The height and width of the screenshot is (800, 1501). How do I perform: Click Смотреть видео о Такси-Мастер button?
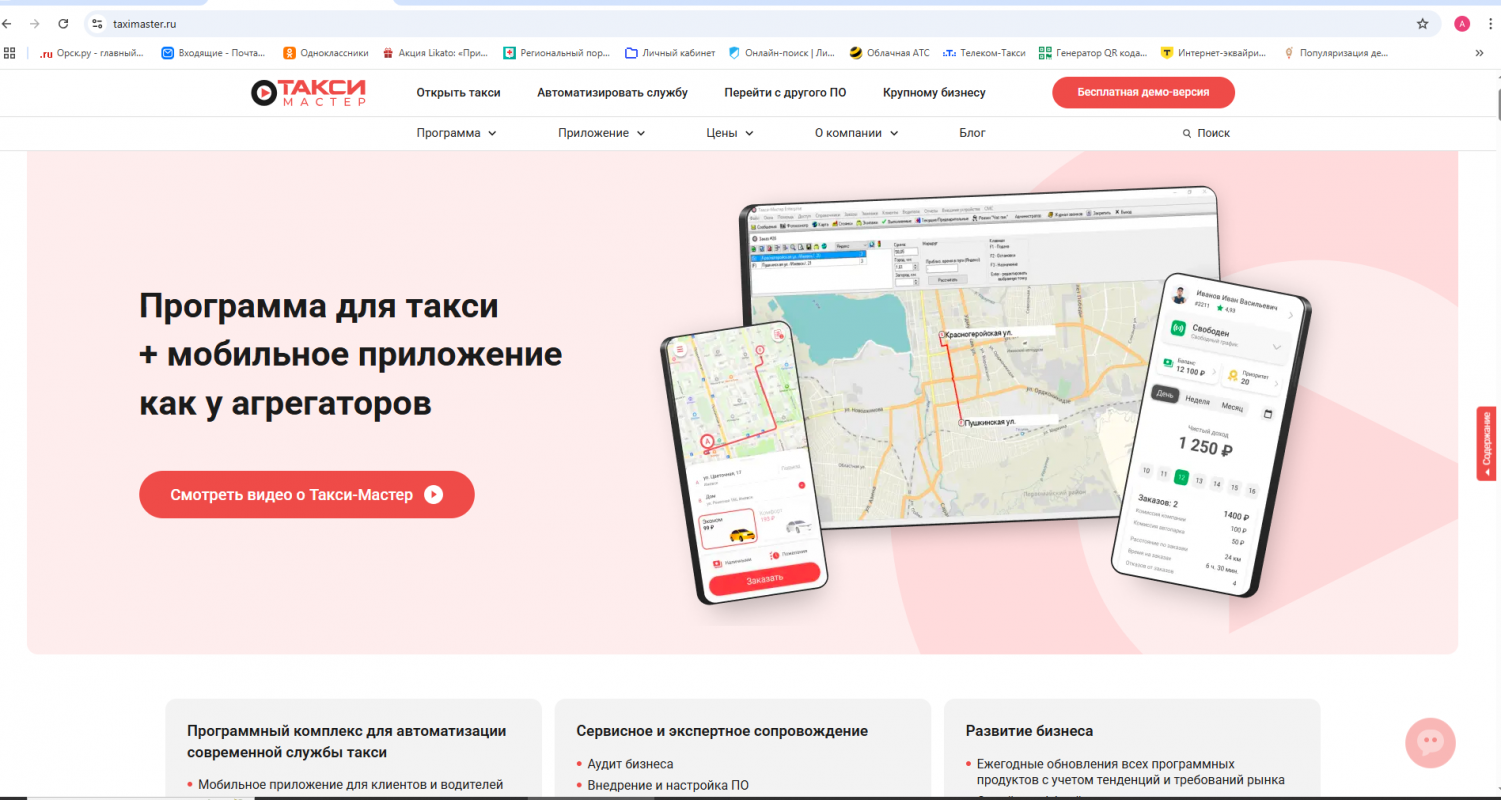(x=306, y=494)
